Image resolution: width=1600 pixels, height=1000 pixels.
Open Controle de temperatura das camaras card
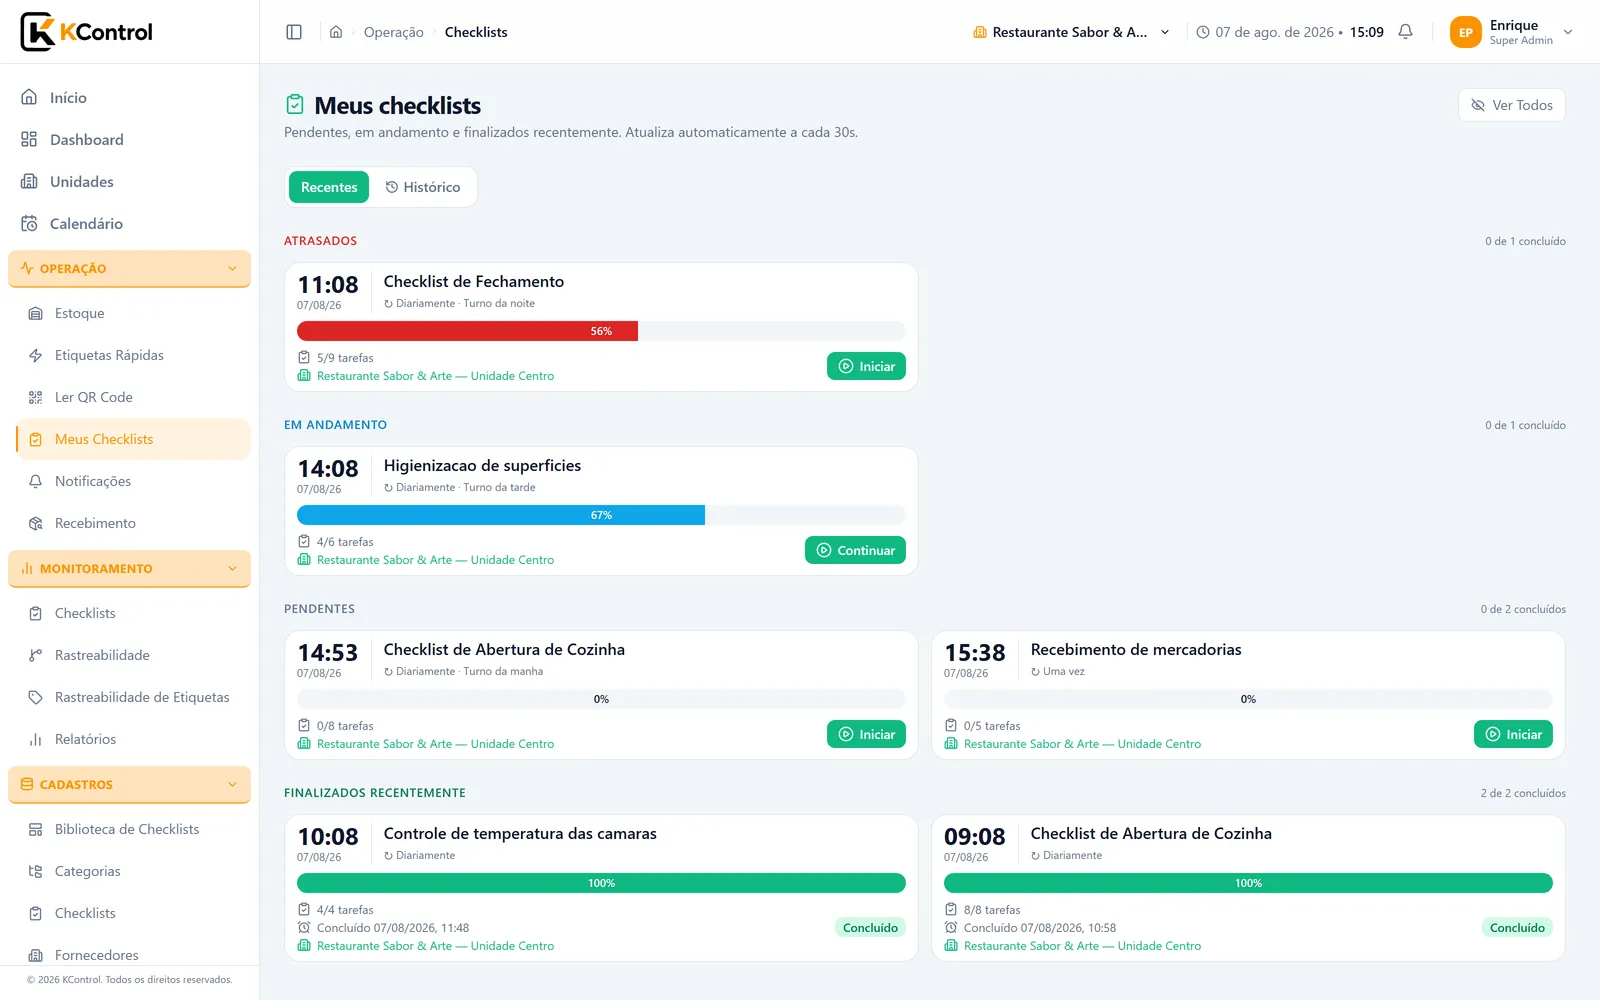pyautogui.click(x=601, y=888)
